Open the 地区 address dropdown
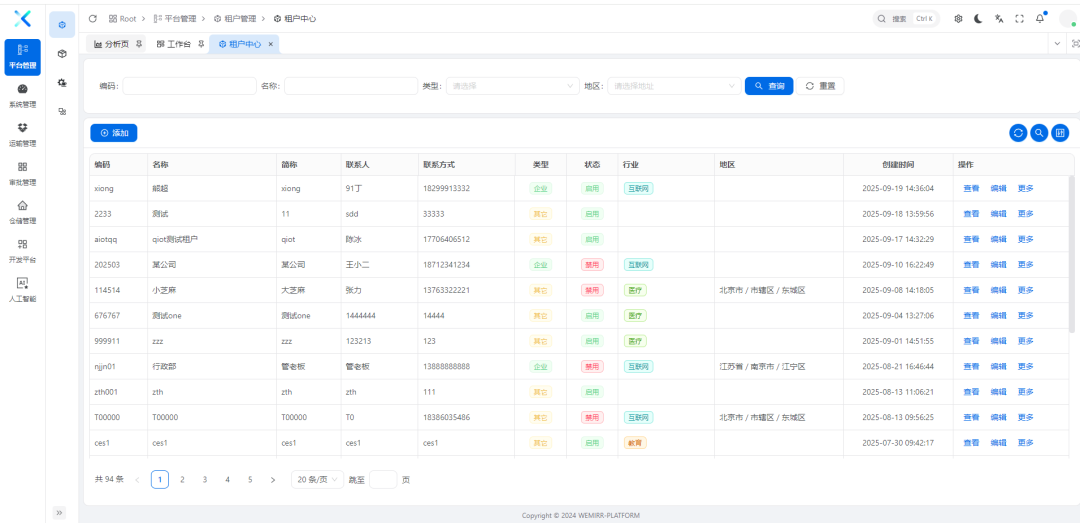1080x523 pixels. pyautogui.click(x=672, y=86)
